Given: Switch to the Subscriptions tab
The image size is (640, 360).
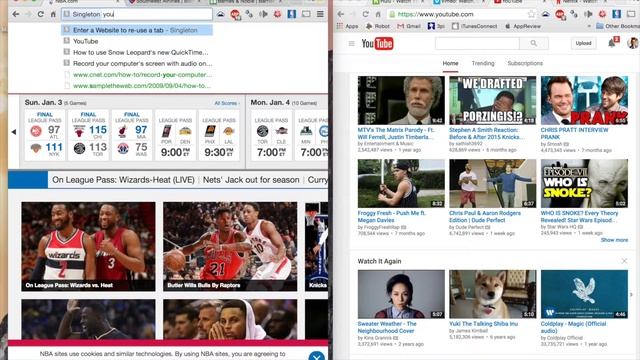Looking at the screenshot, I should [525, 63].
